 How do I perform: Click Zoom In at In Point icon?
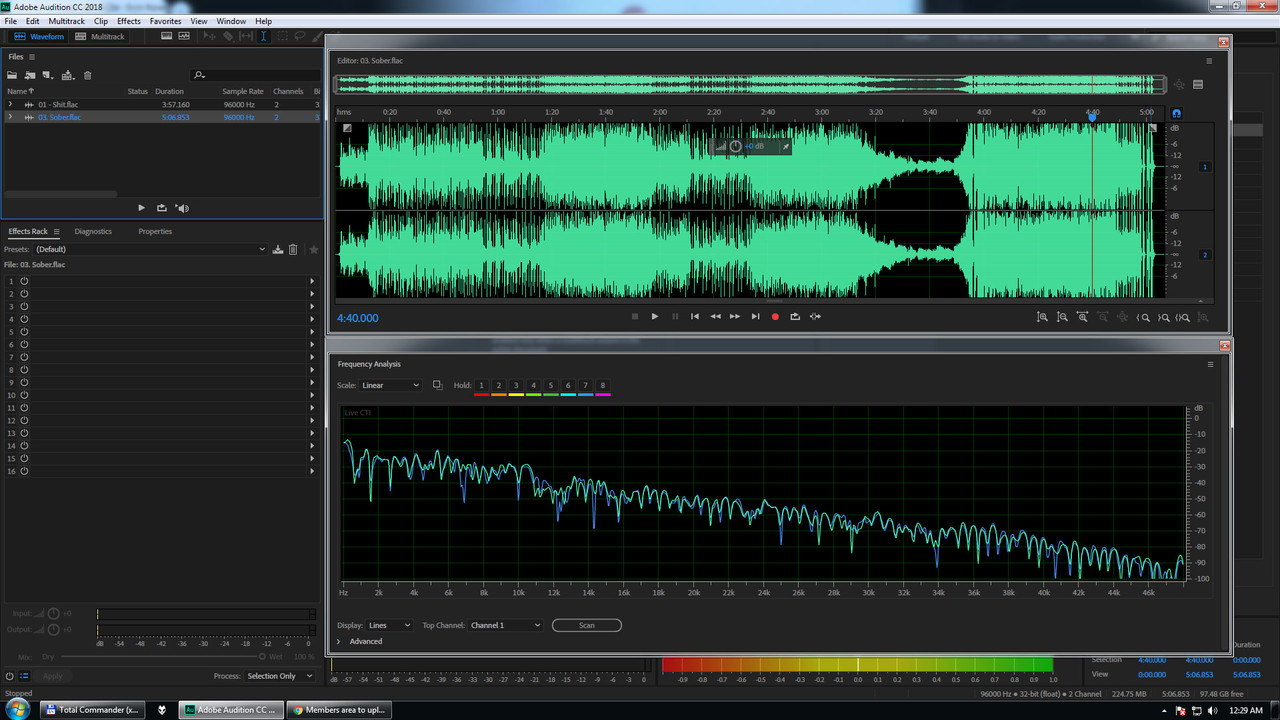[x=1143, y=317]
